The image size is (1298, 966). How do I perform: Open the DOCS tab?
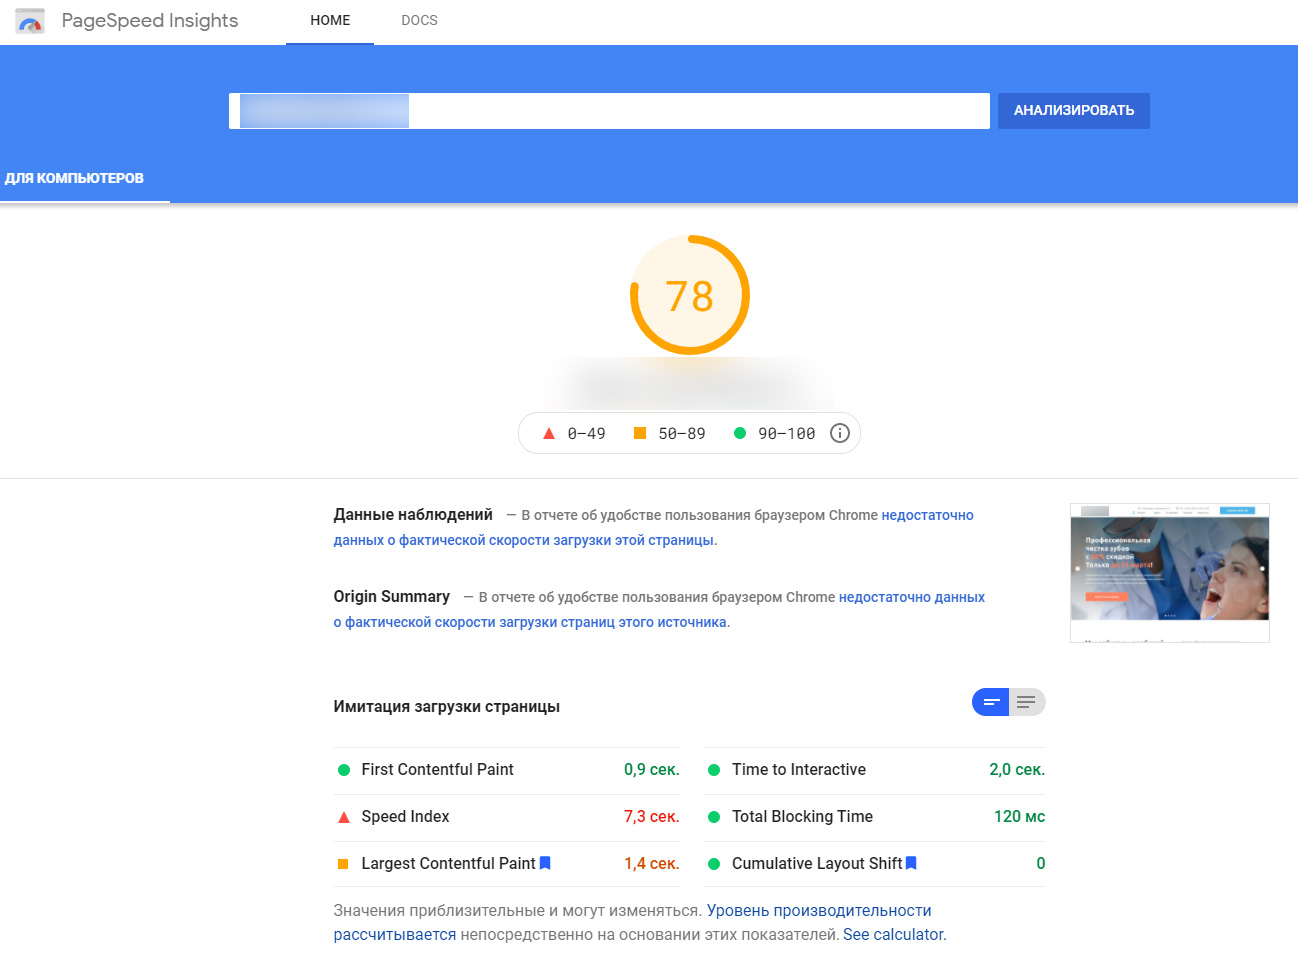pyautogui.click(x=419, y=21)
